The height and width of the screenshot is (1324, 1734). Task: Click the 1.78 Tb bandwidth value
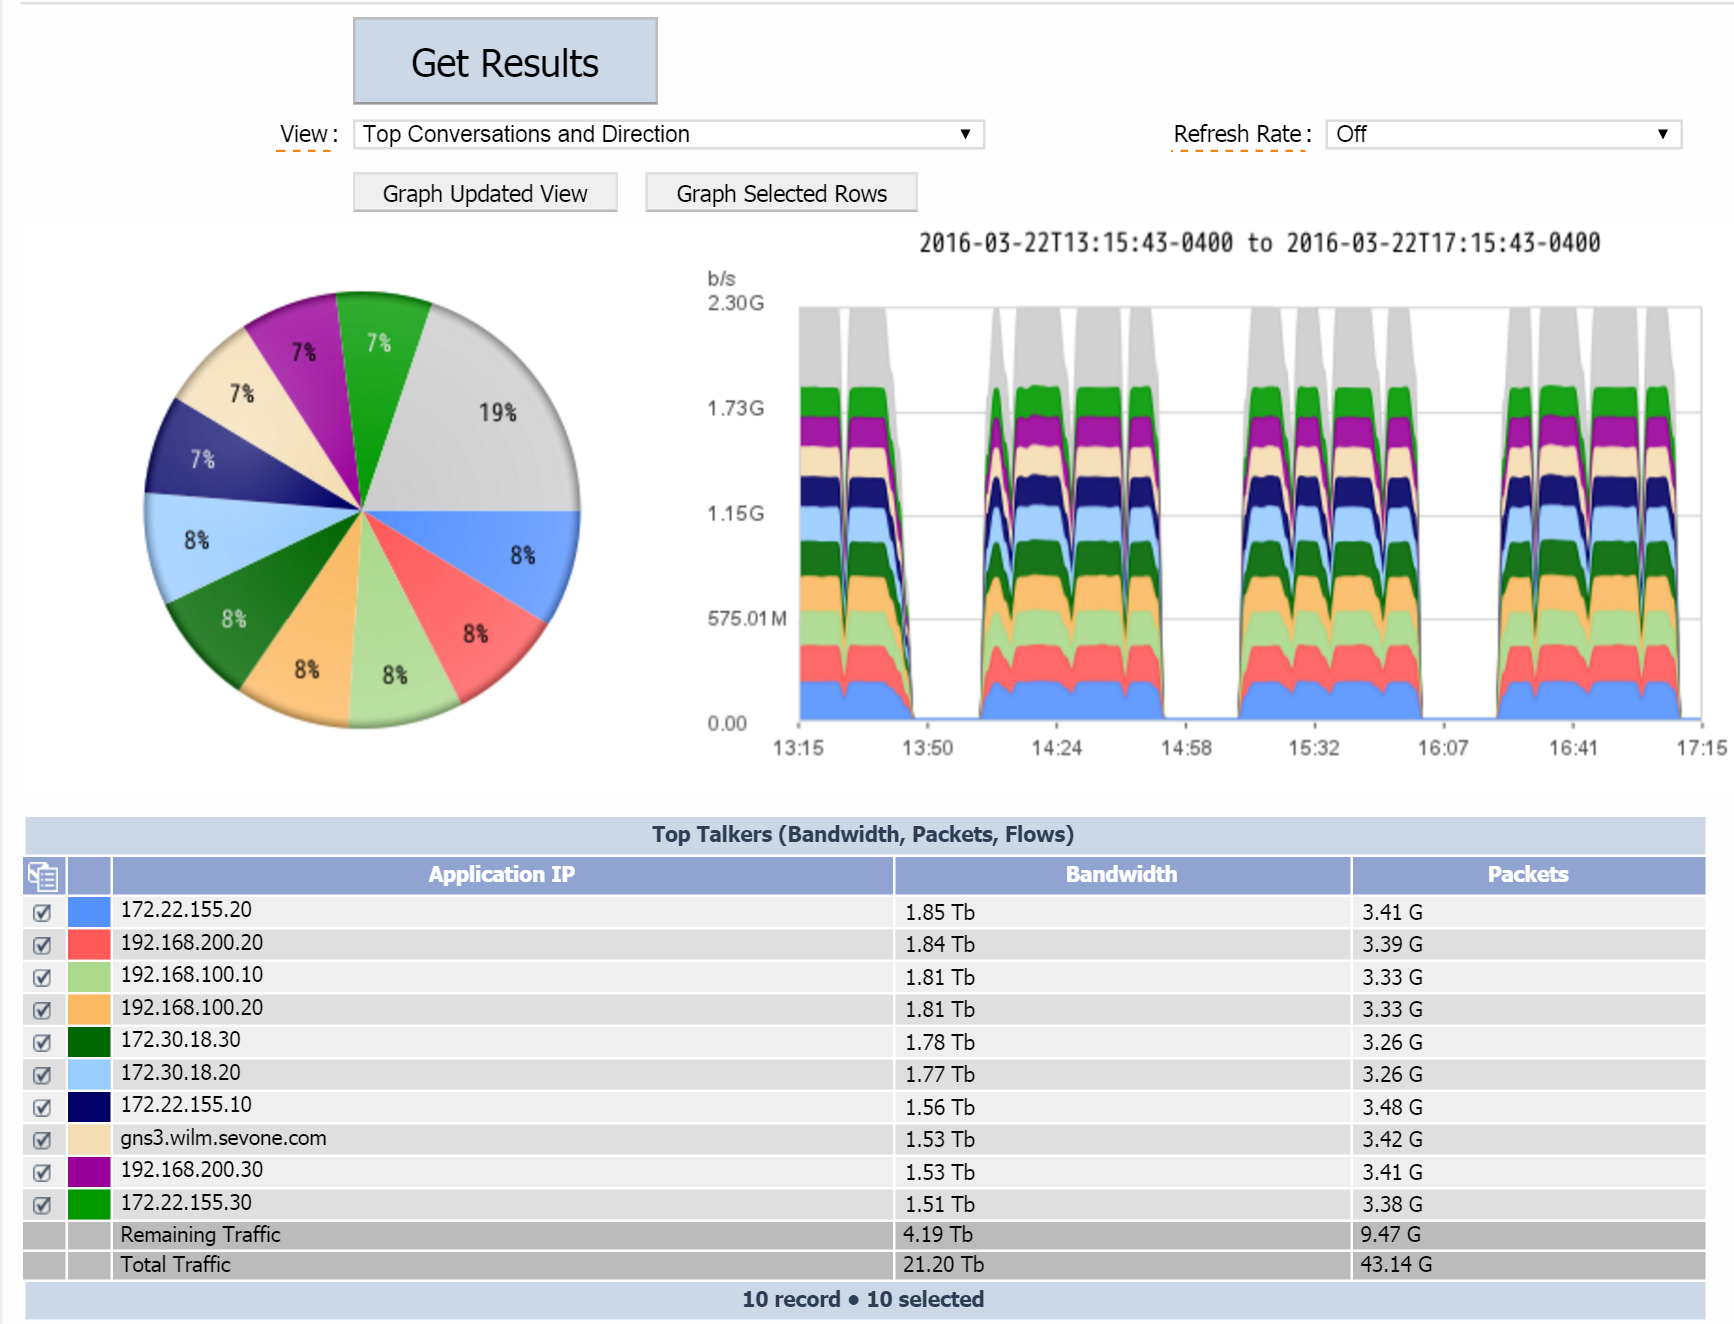tap(940, 1042)
